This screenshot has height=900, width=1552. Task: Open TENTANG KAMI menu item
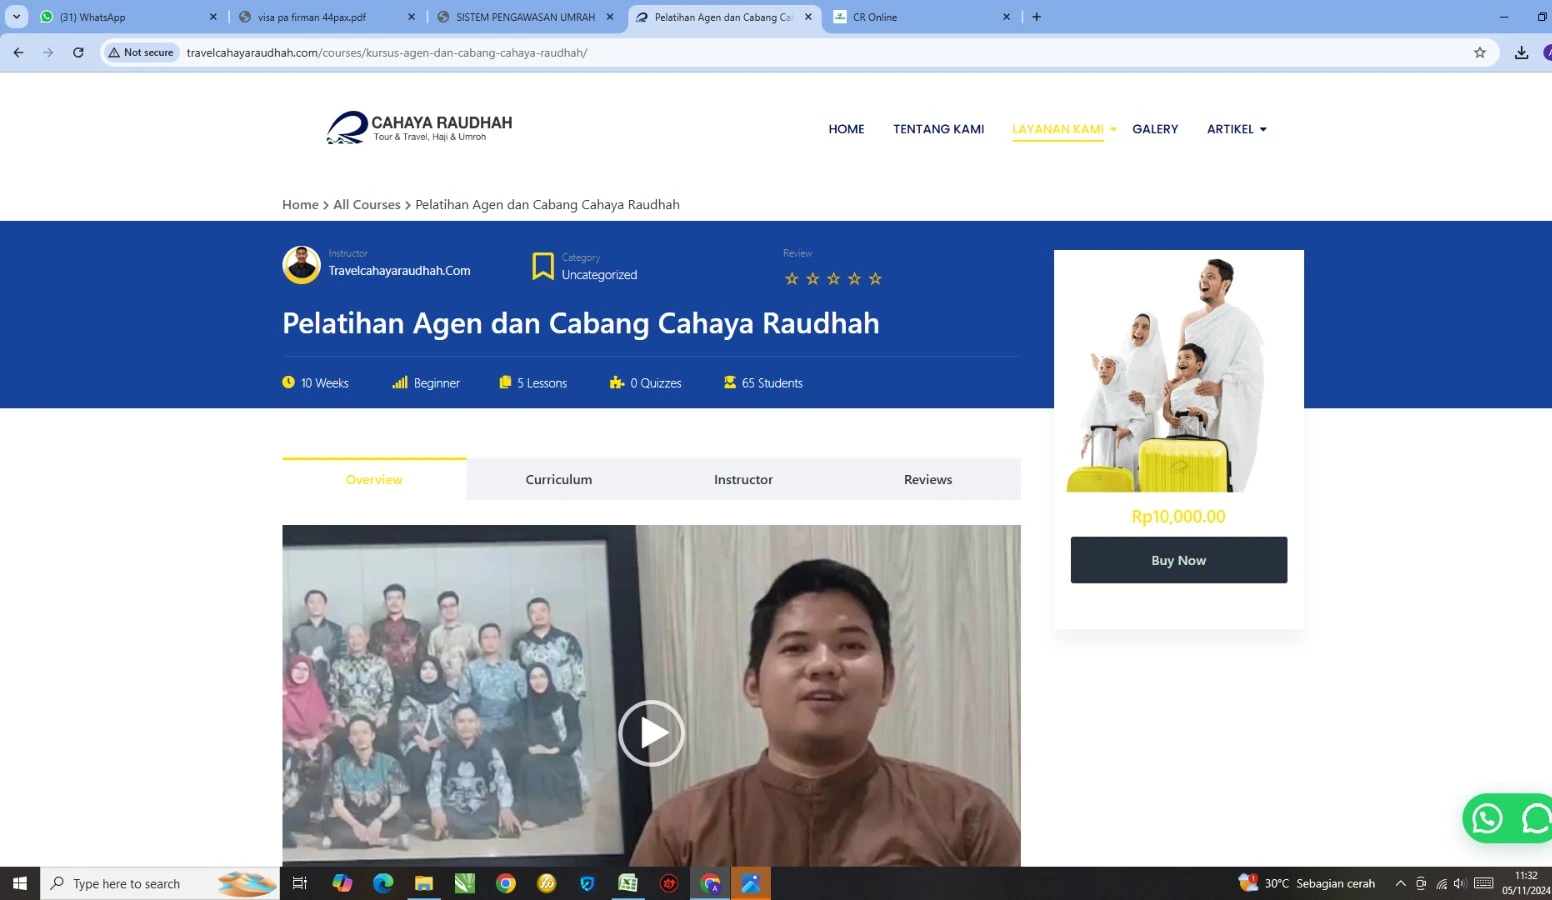938,129
